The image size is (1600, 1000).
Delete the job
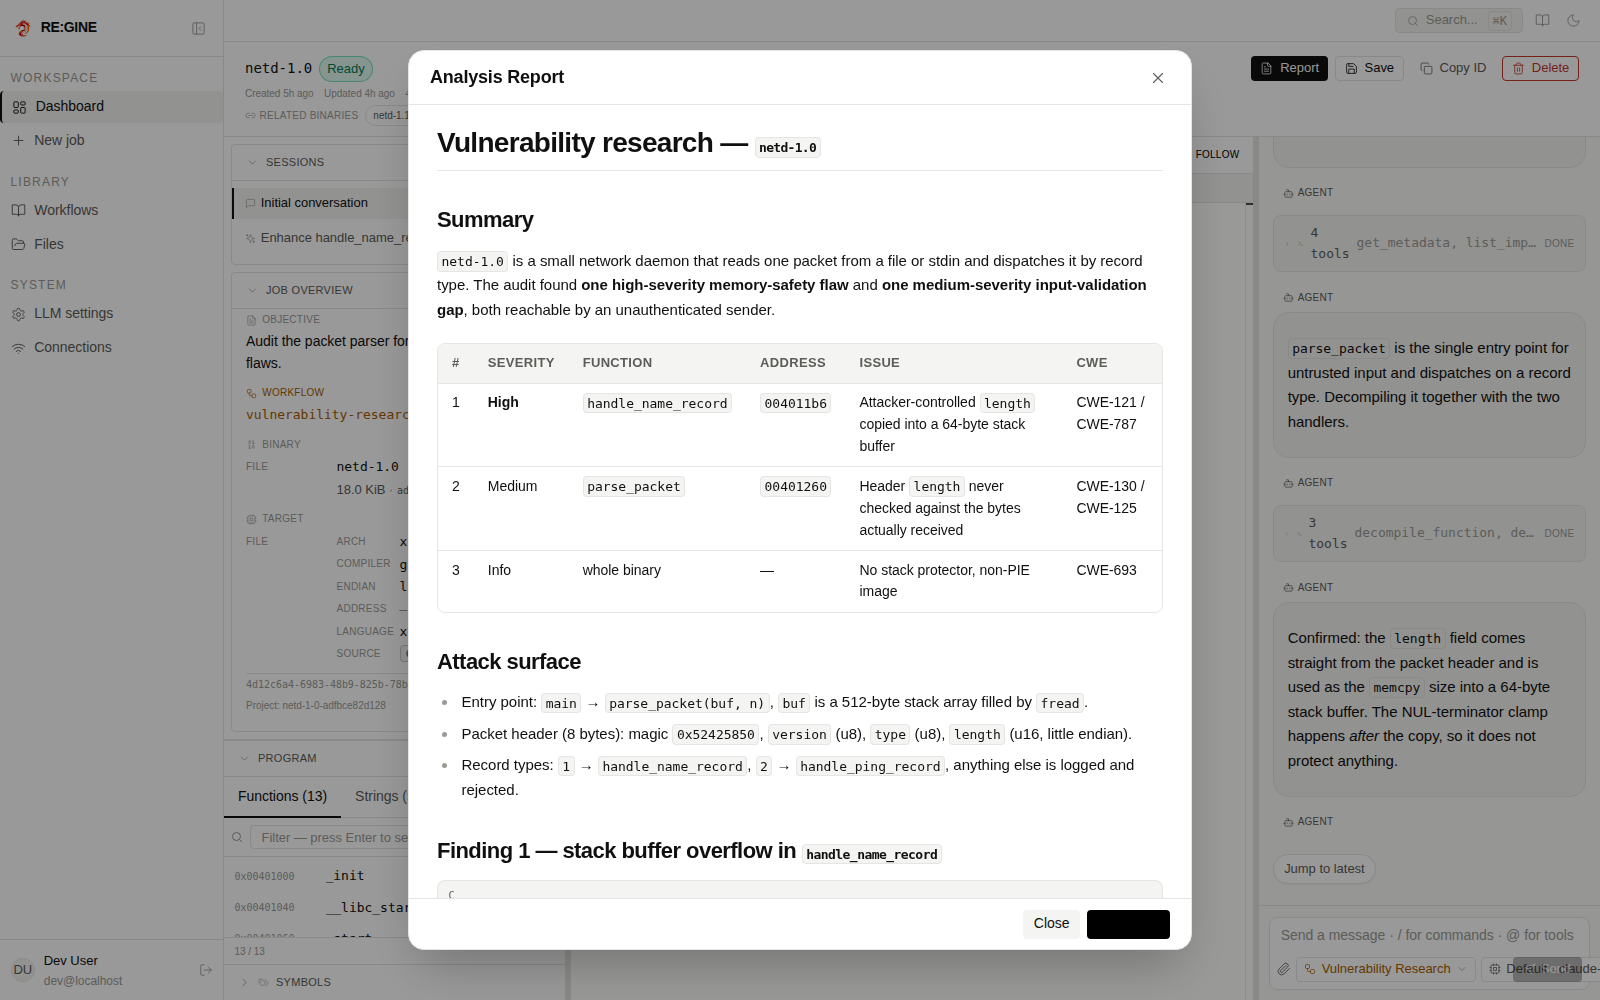[x=1540, y=68]
